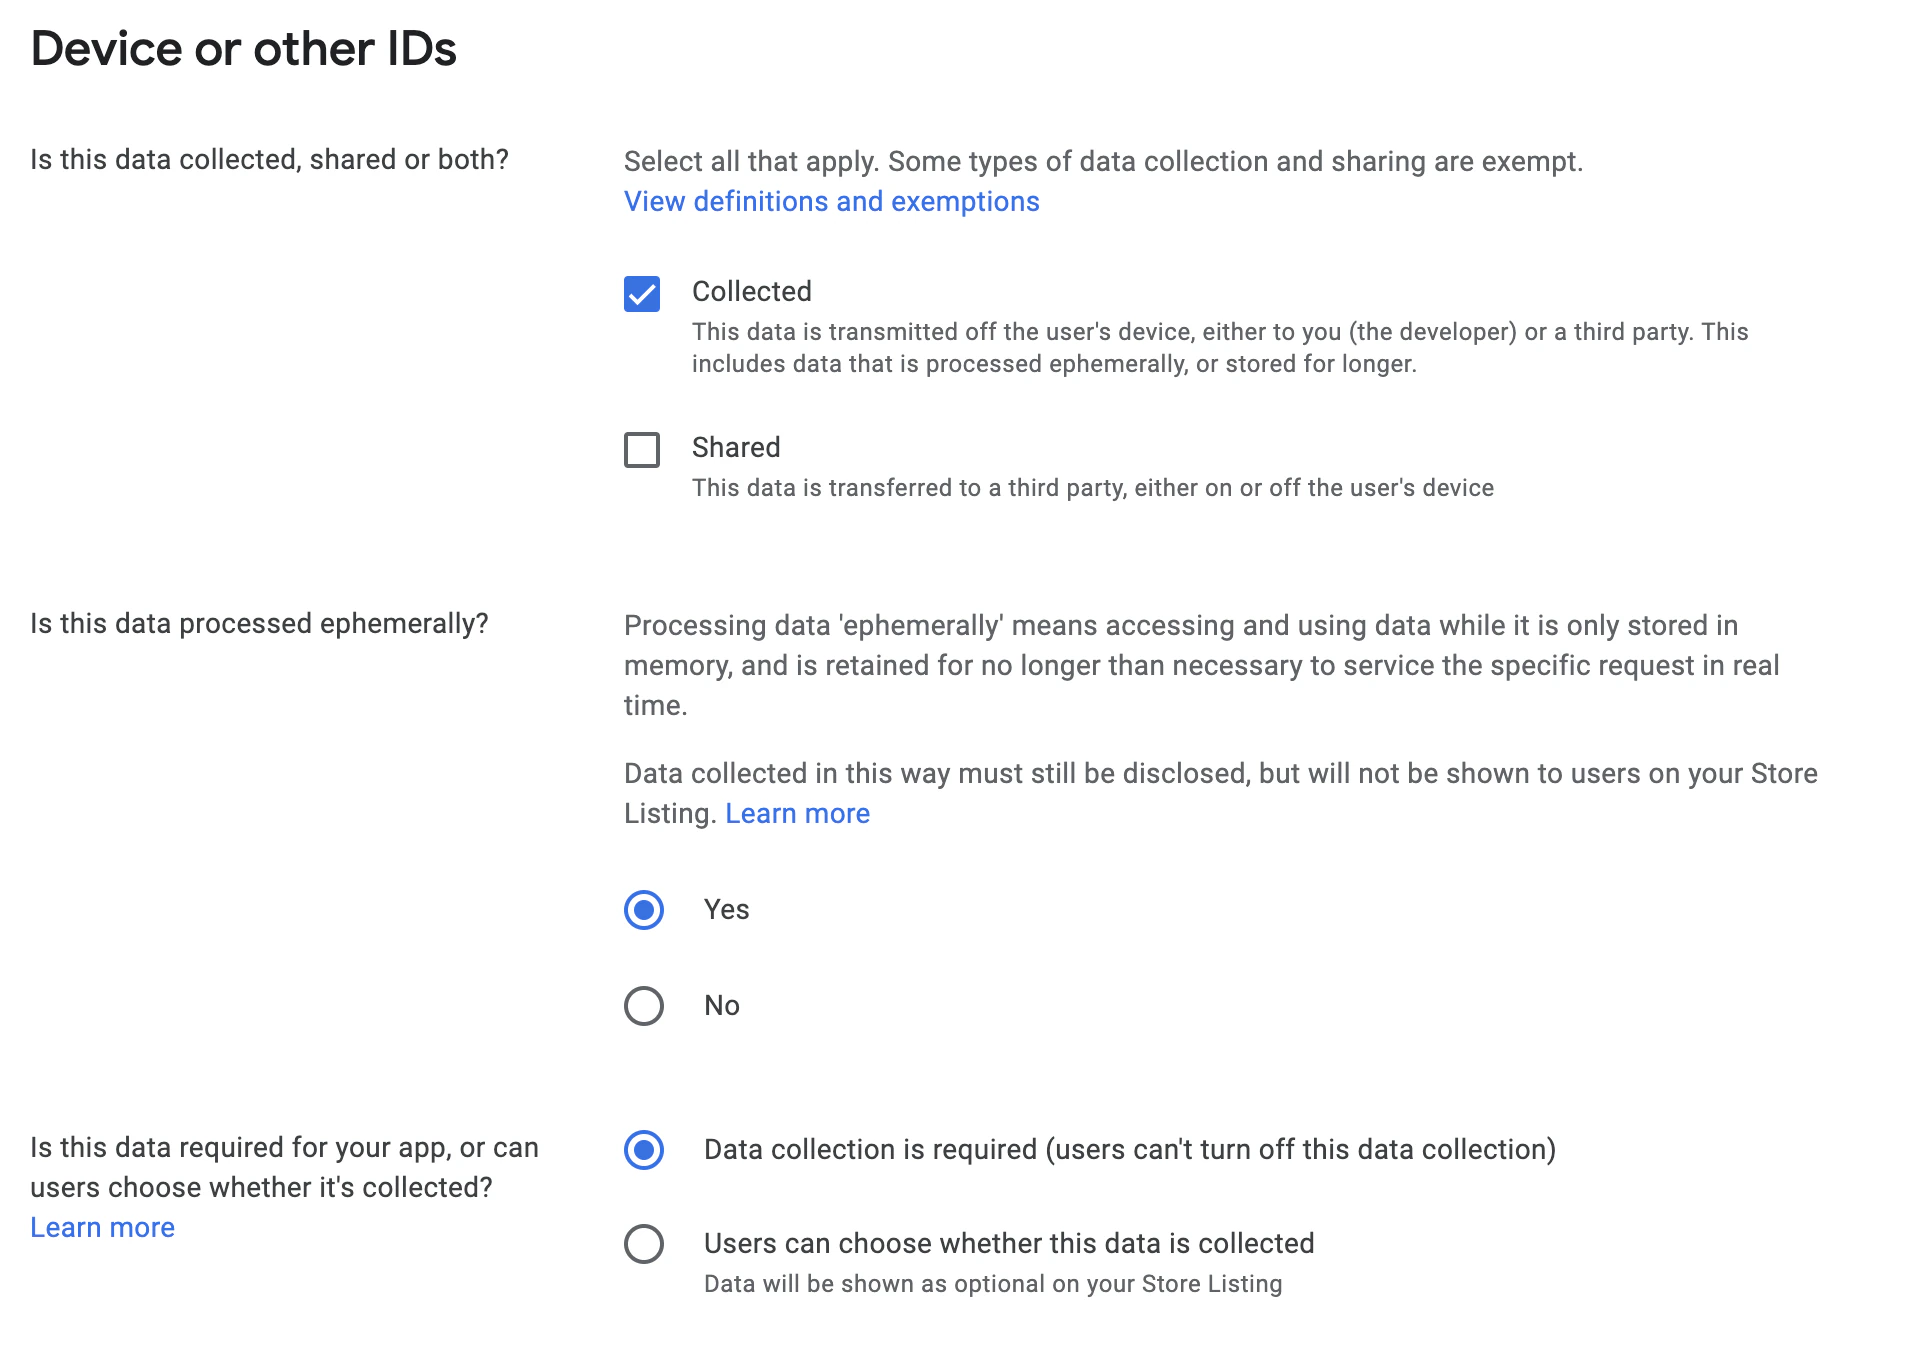Choose the No radio button

644,1006
